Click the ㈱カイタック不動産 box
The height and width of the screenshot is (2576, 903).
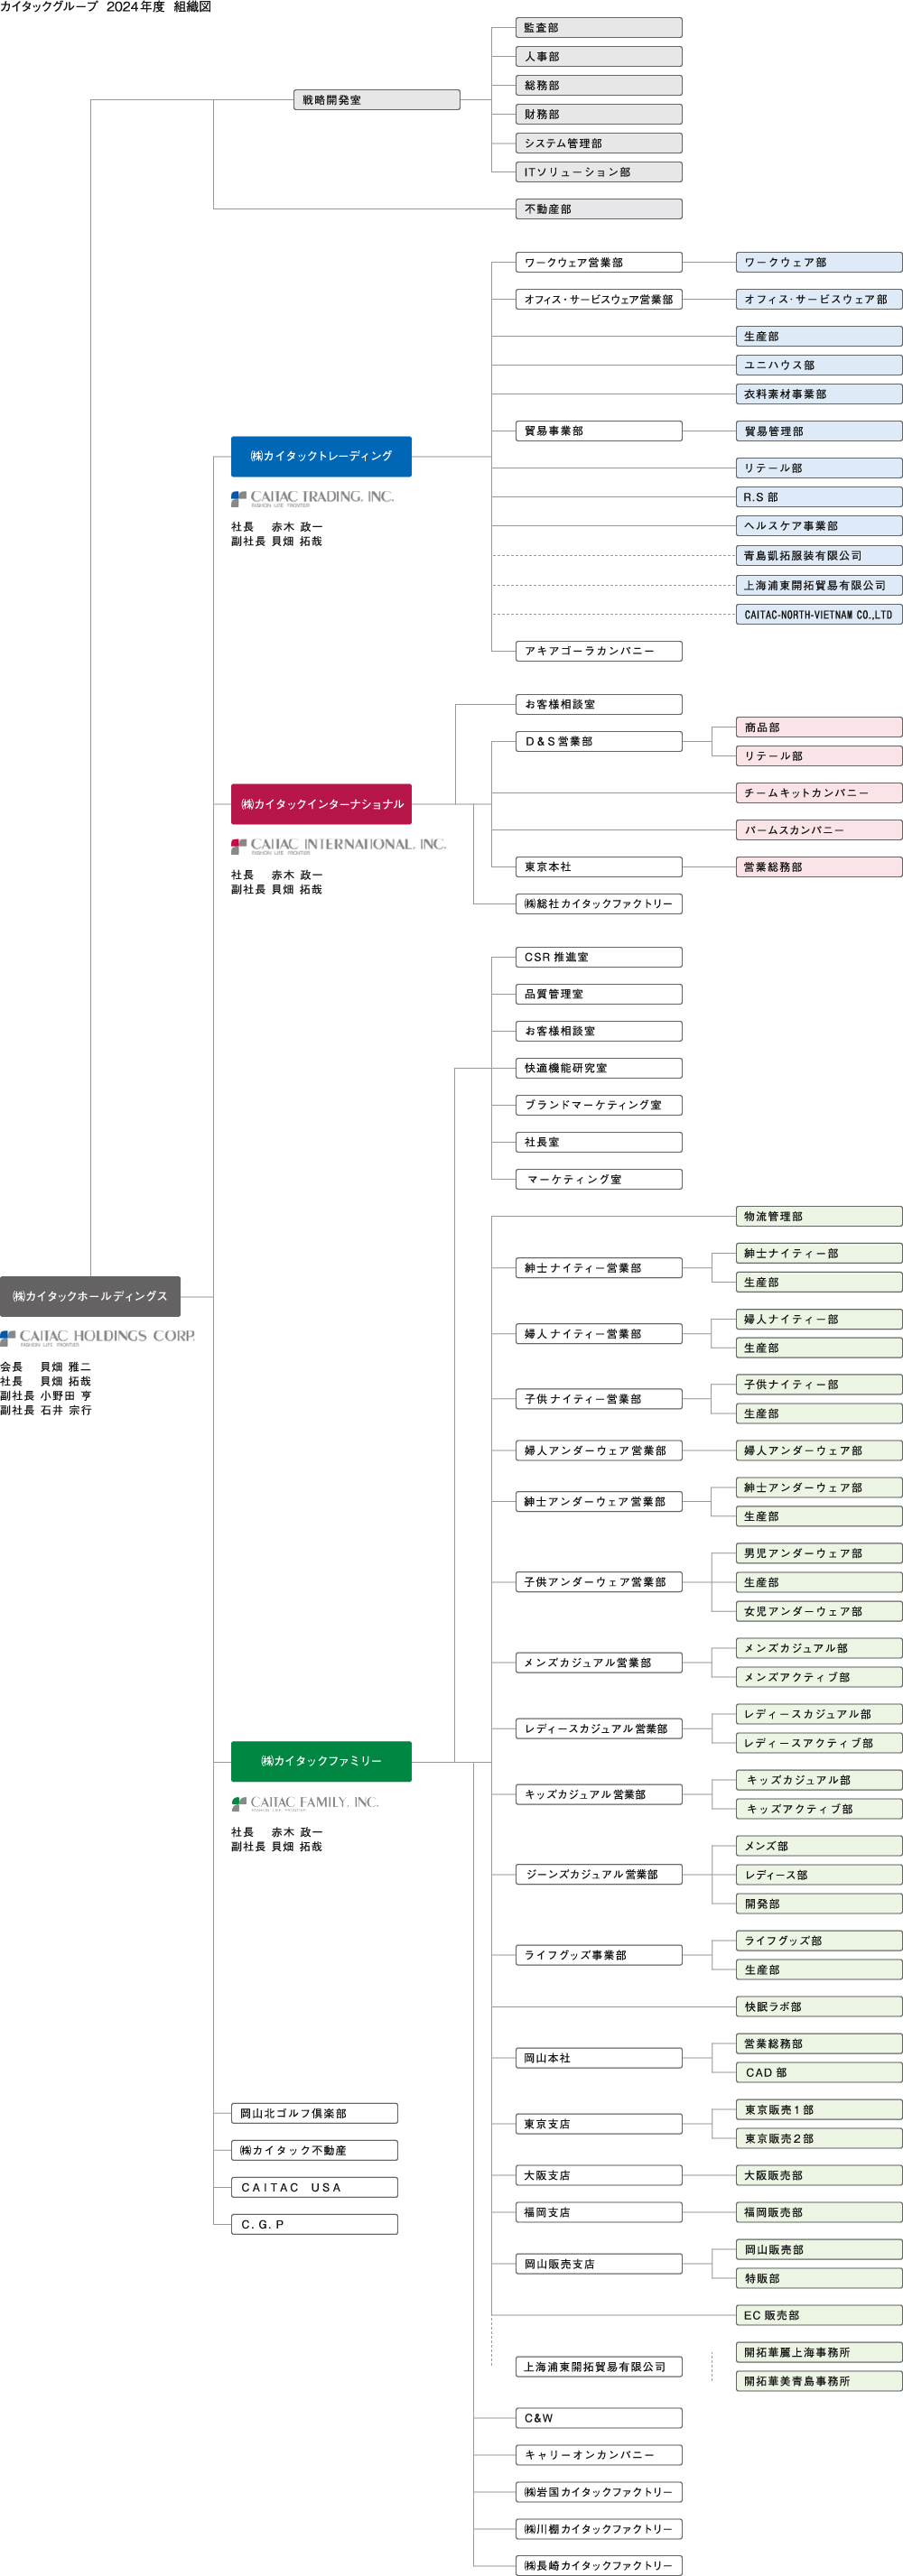point(314,2150)
